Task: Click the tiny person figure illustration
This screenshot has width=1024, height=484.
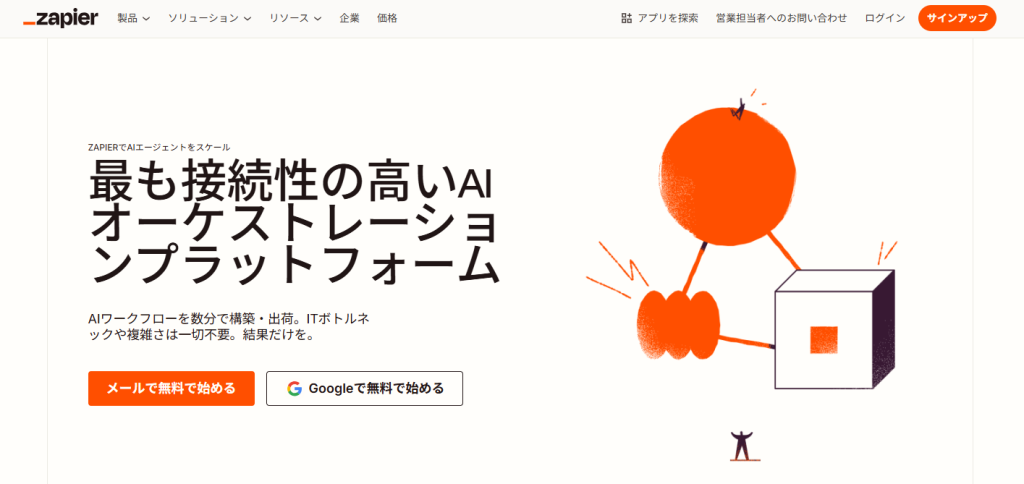Action: [x=741, y=445]
